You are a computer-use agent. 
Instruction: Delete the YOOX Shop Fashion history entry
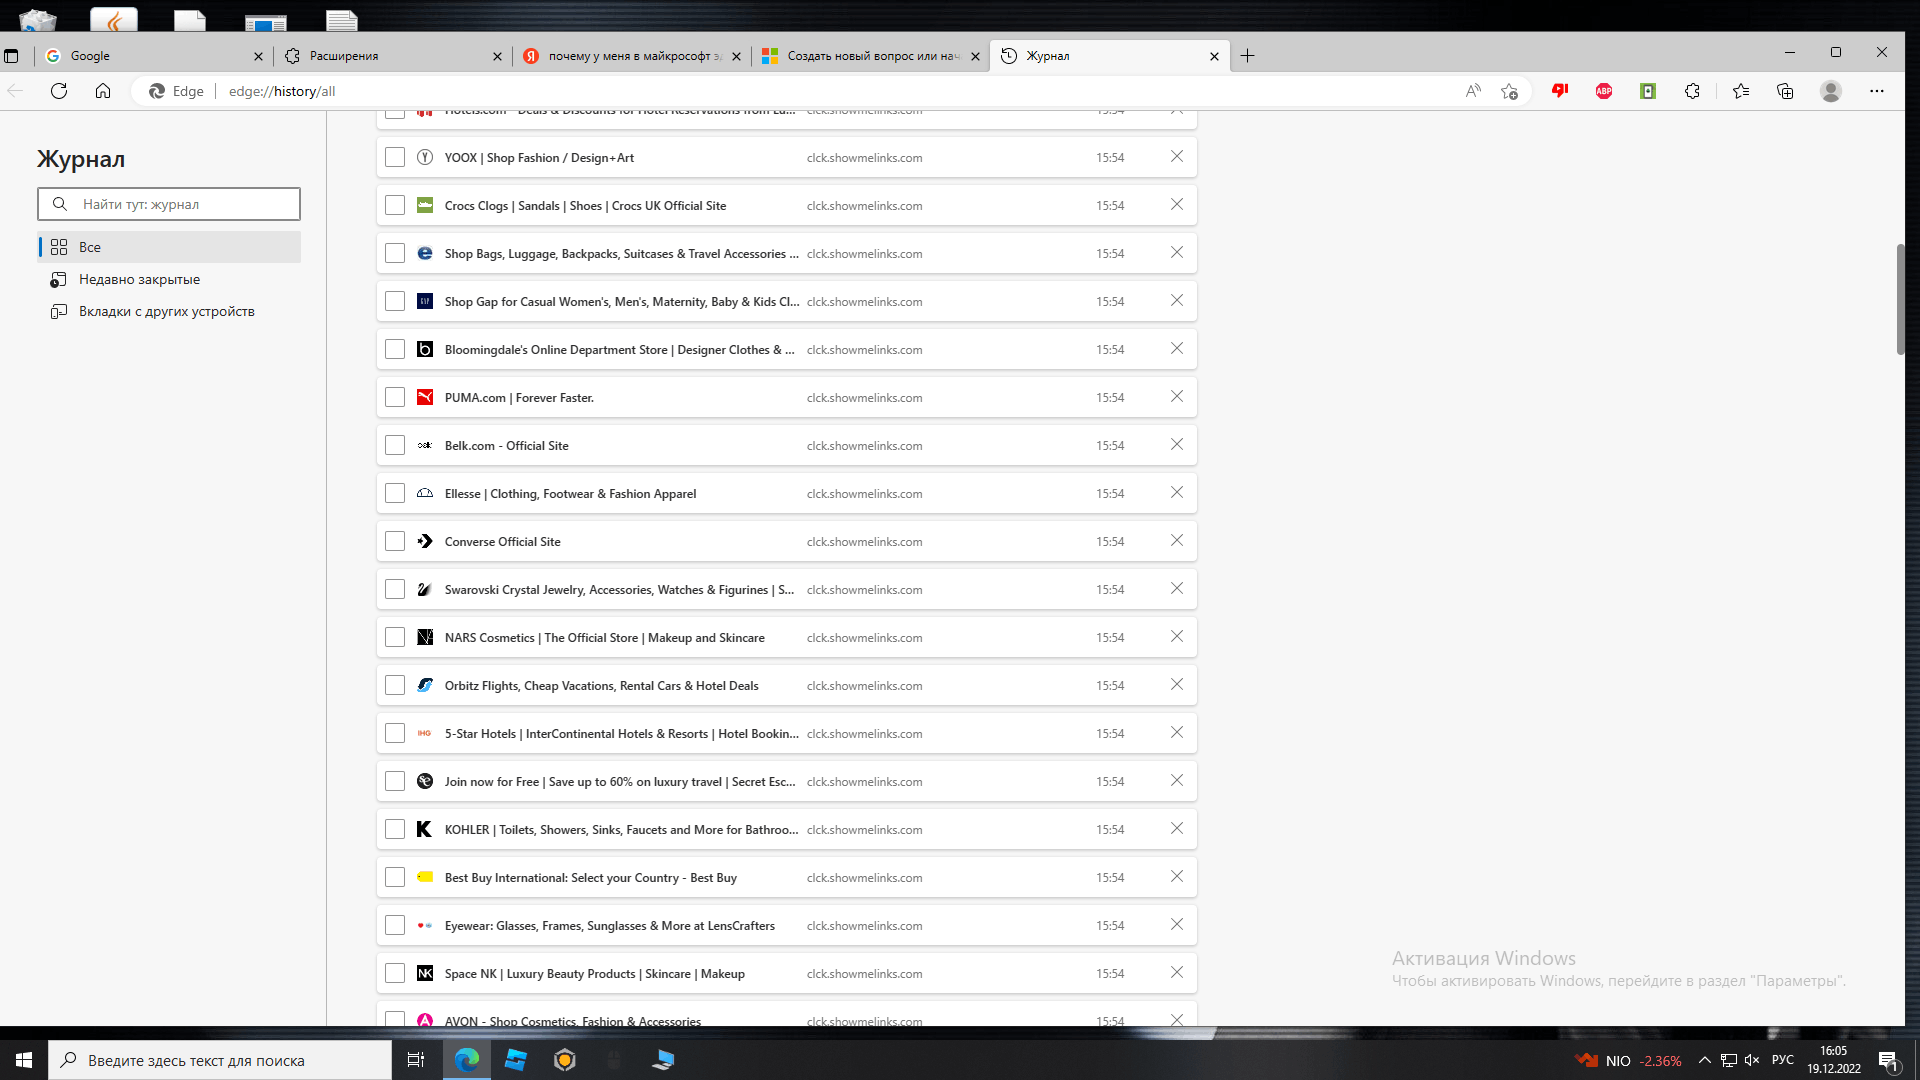tap(1177, 157)
